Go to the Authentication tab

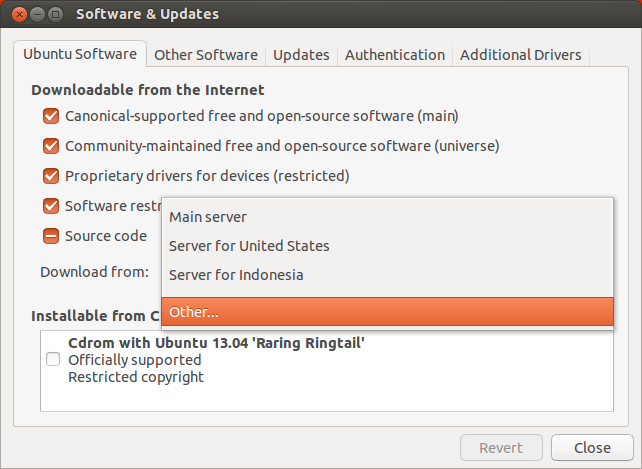click(x=395, y=55)
